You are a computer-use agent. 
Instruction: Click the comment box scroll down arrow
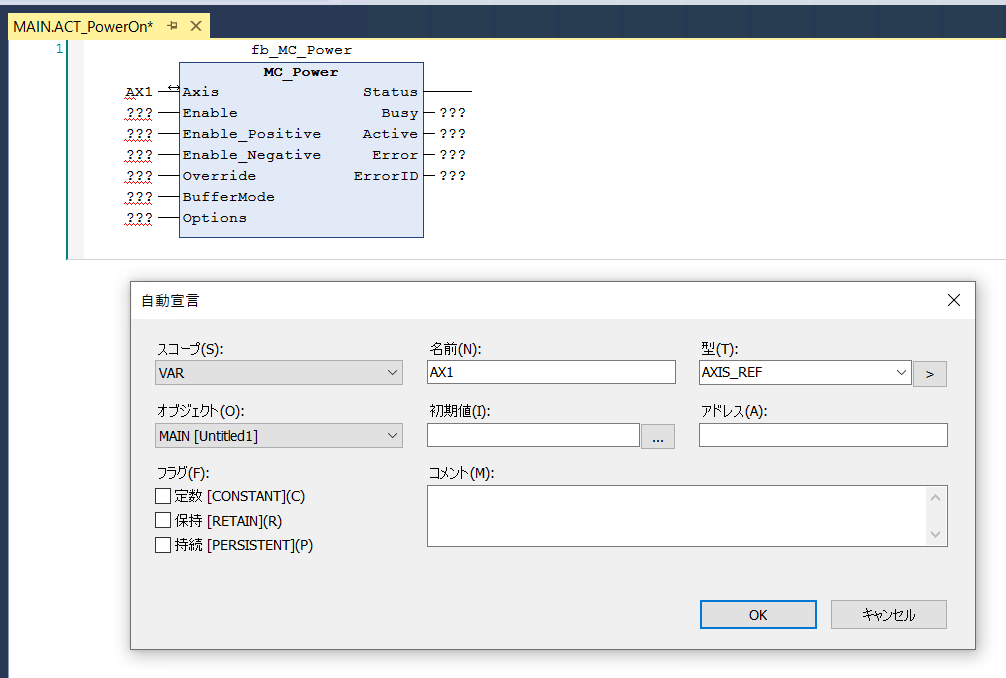[x=935, y=534]
